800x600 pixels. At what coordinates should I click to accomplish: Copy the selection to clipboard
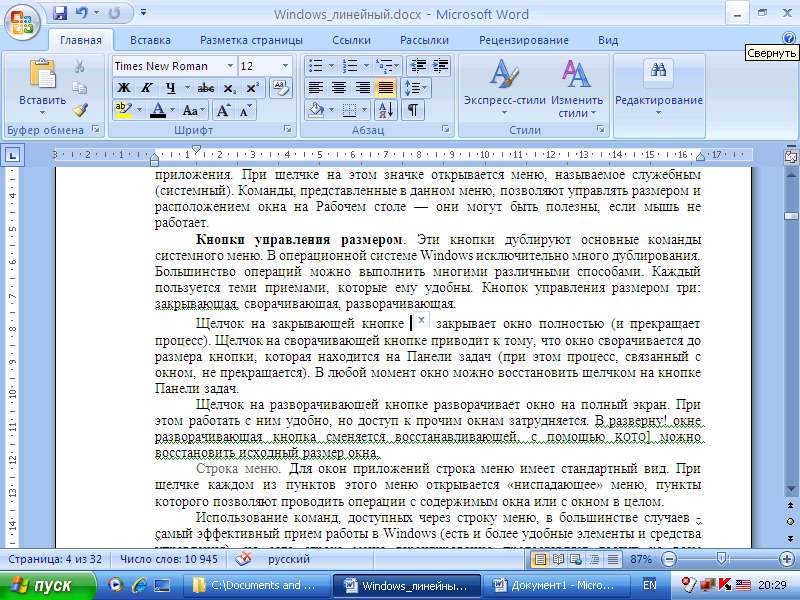pos(80,88)
